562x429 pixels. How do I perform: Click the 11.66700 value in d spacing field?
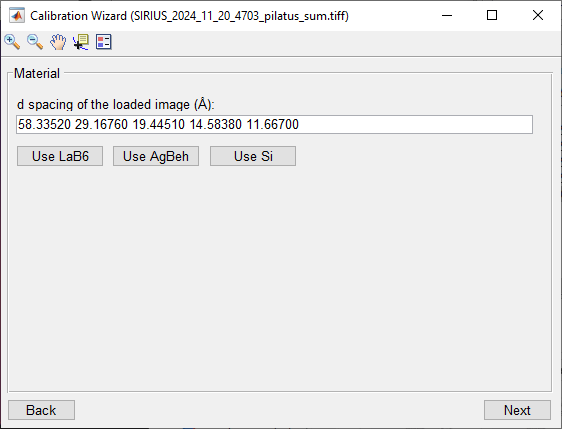pyautogui.click(x=273, y=125)
